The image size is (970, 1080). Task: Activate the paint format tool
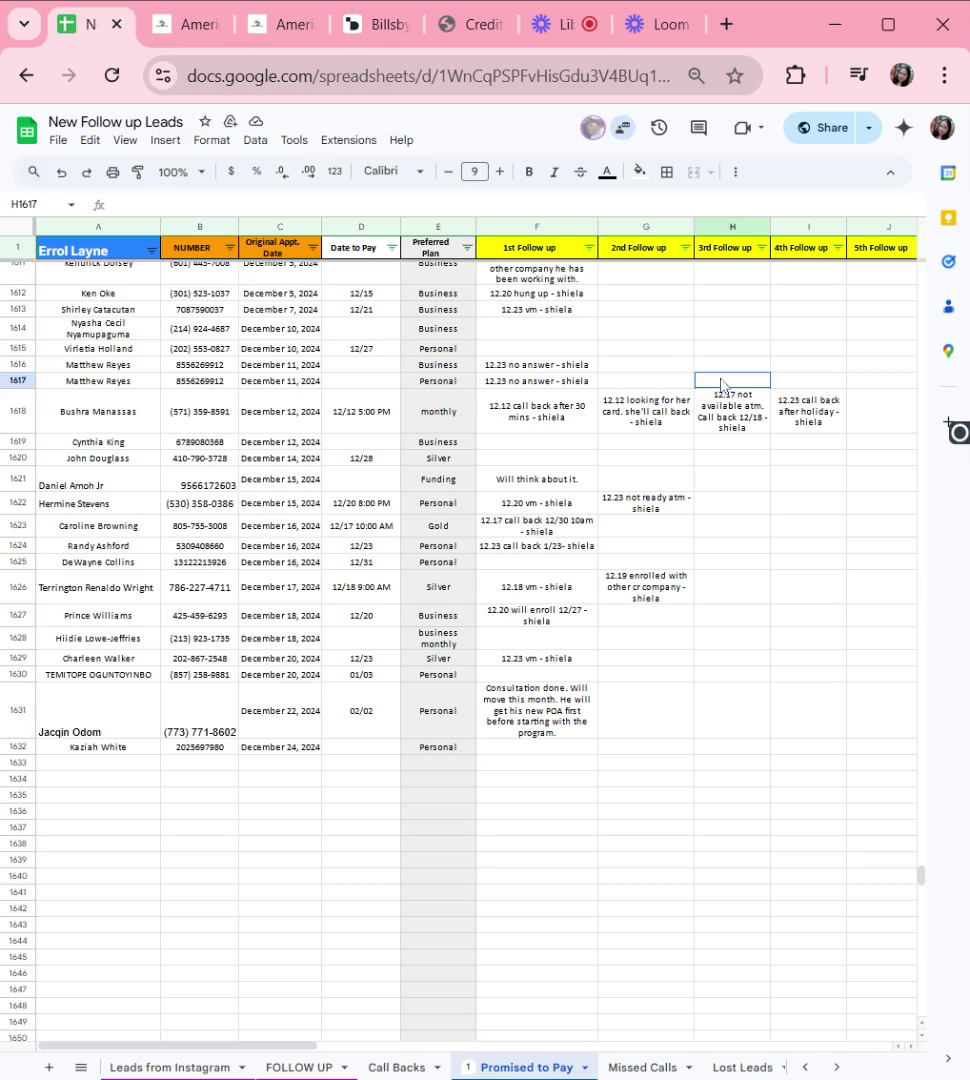pos(138,172)
